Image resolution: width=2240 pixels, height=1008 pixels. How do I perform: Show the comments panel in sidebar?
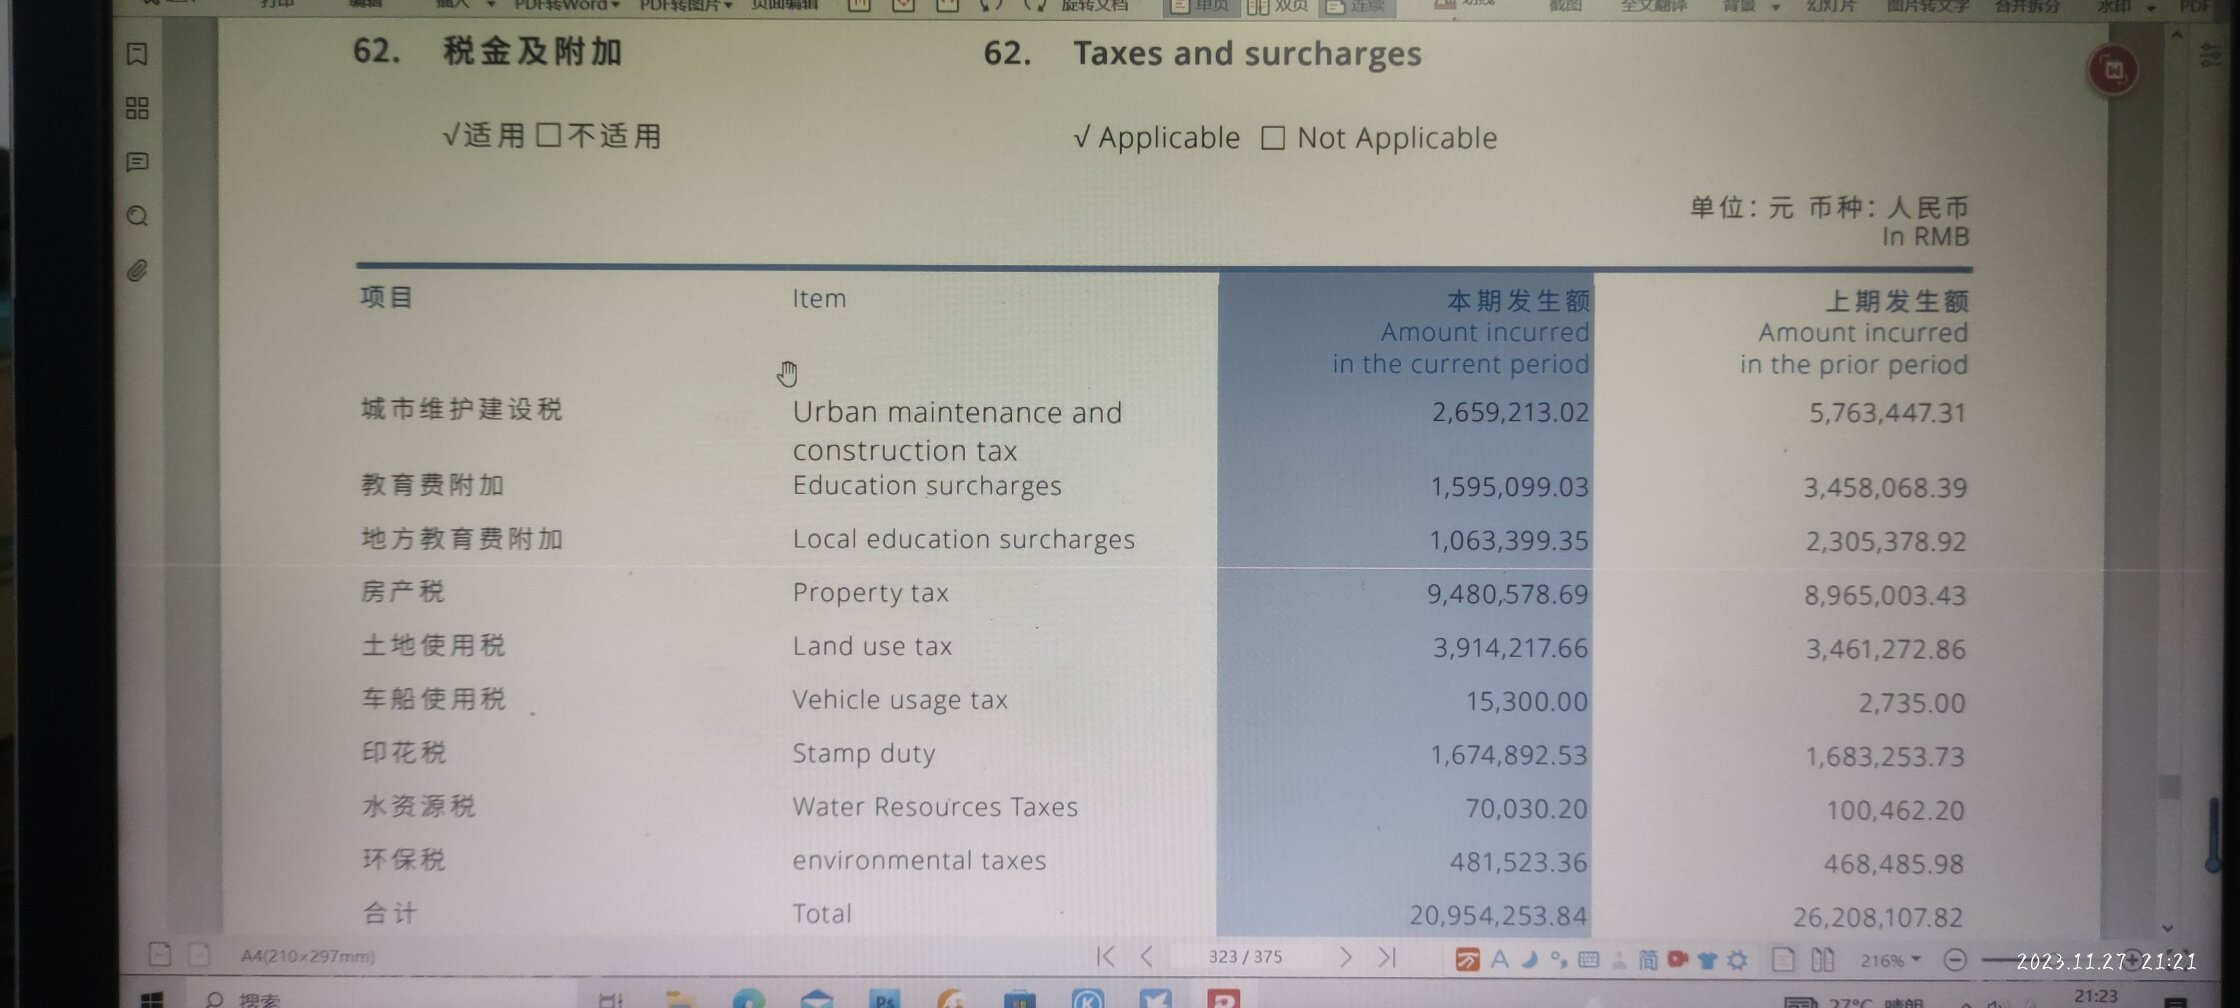138,162
